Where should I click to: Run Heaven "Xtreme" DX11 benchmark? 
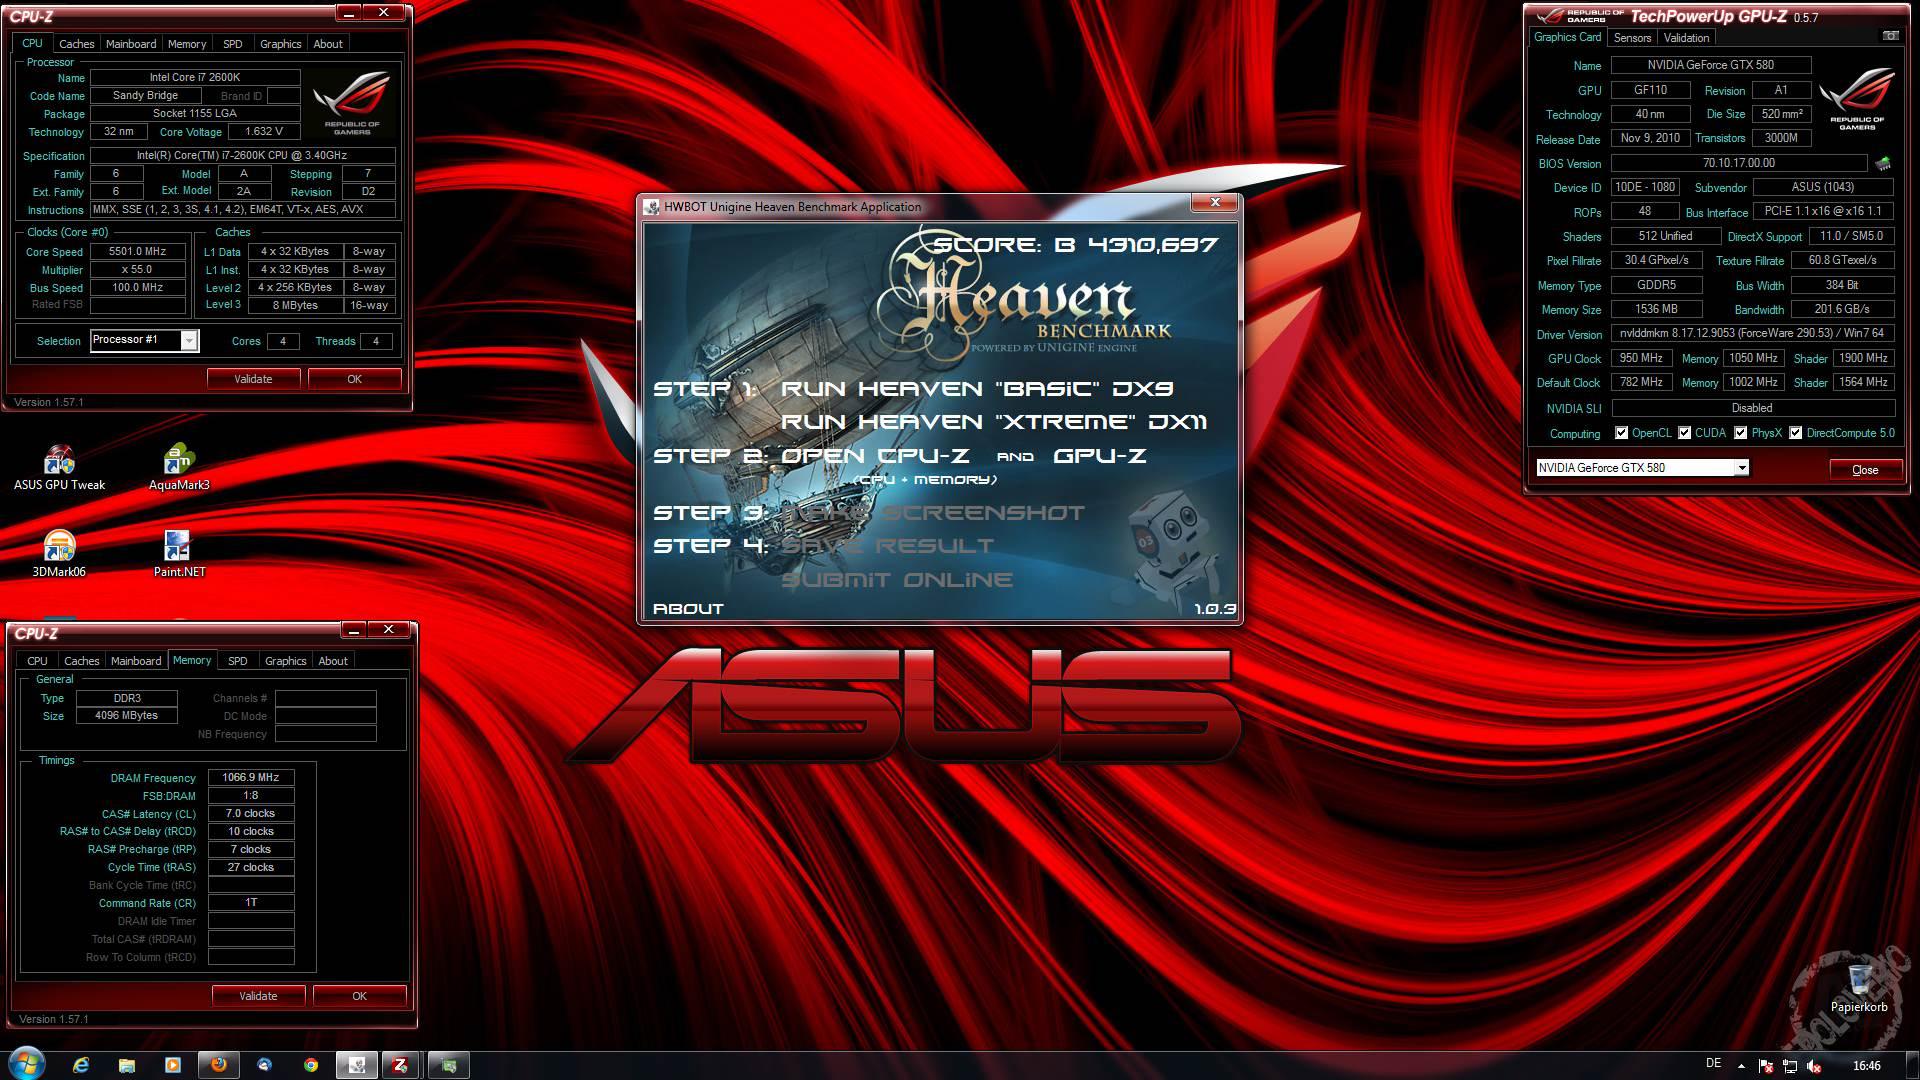994,422
